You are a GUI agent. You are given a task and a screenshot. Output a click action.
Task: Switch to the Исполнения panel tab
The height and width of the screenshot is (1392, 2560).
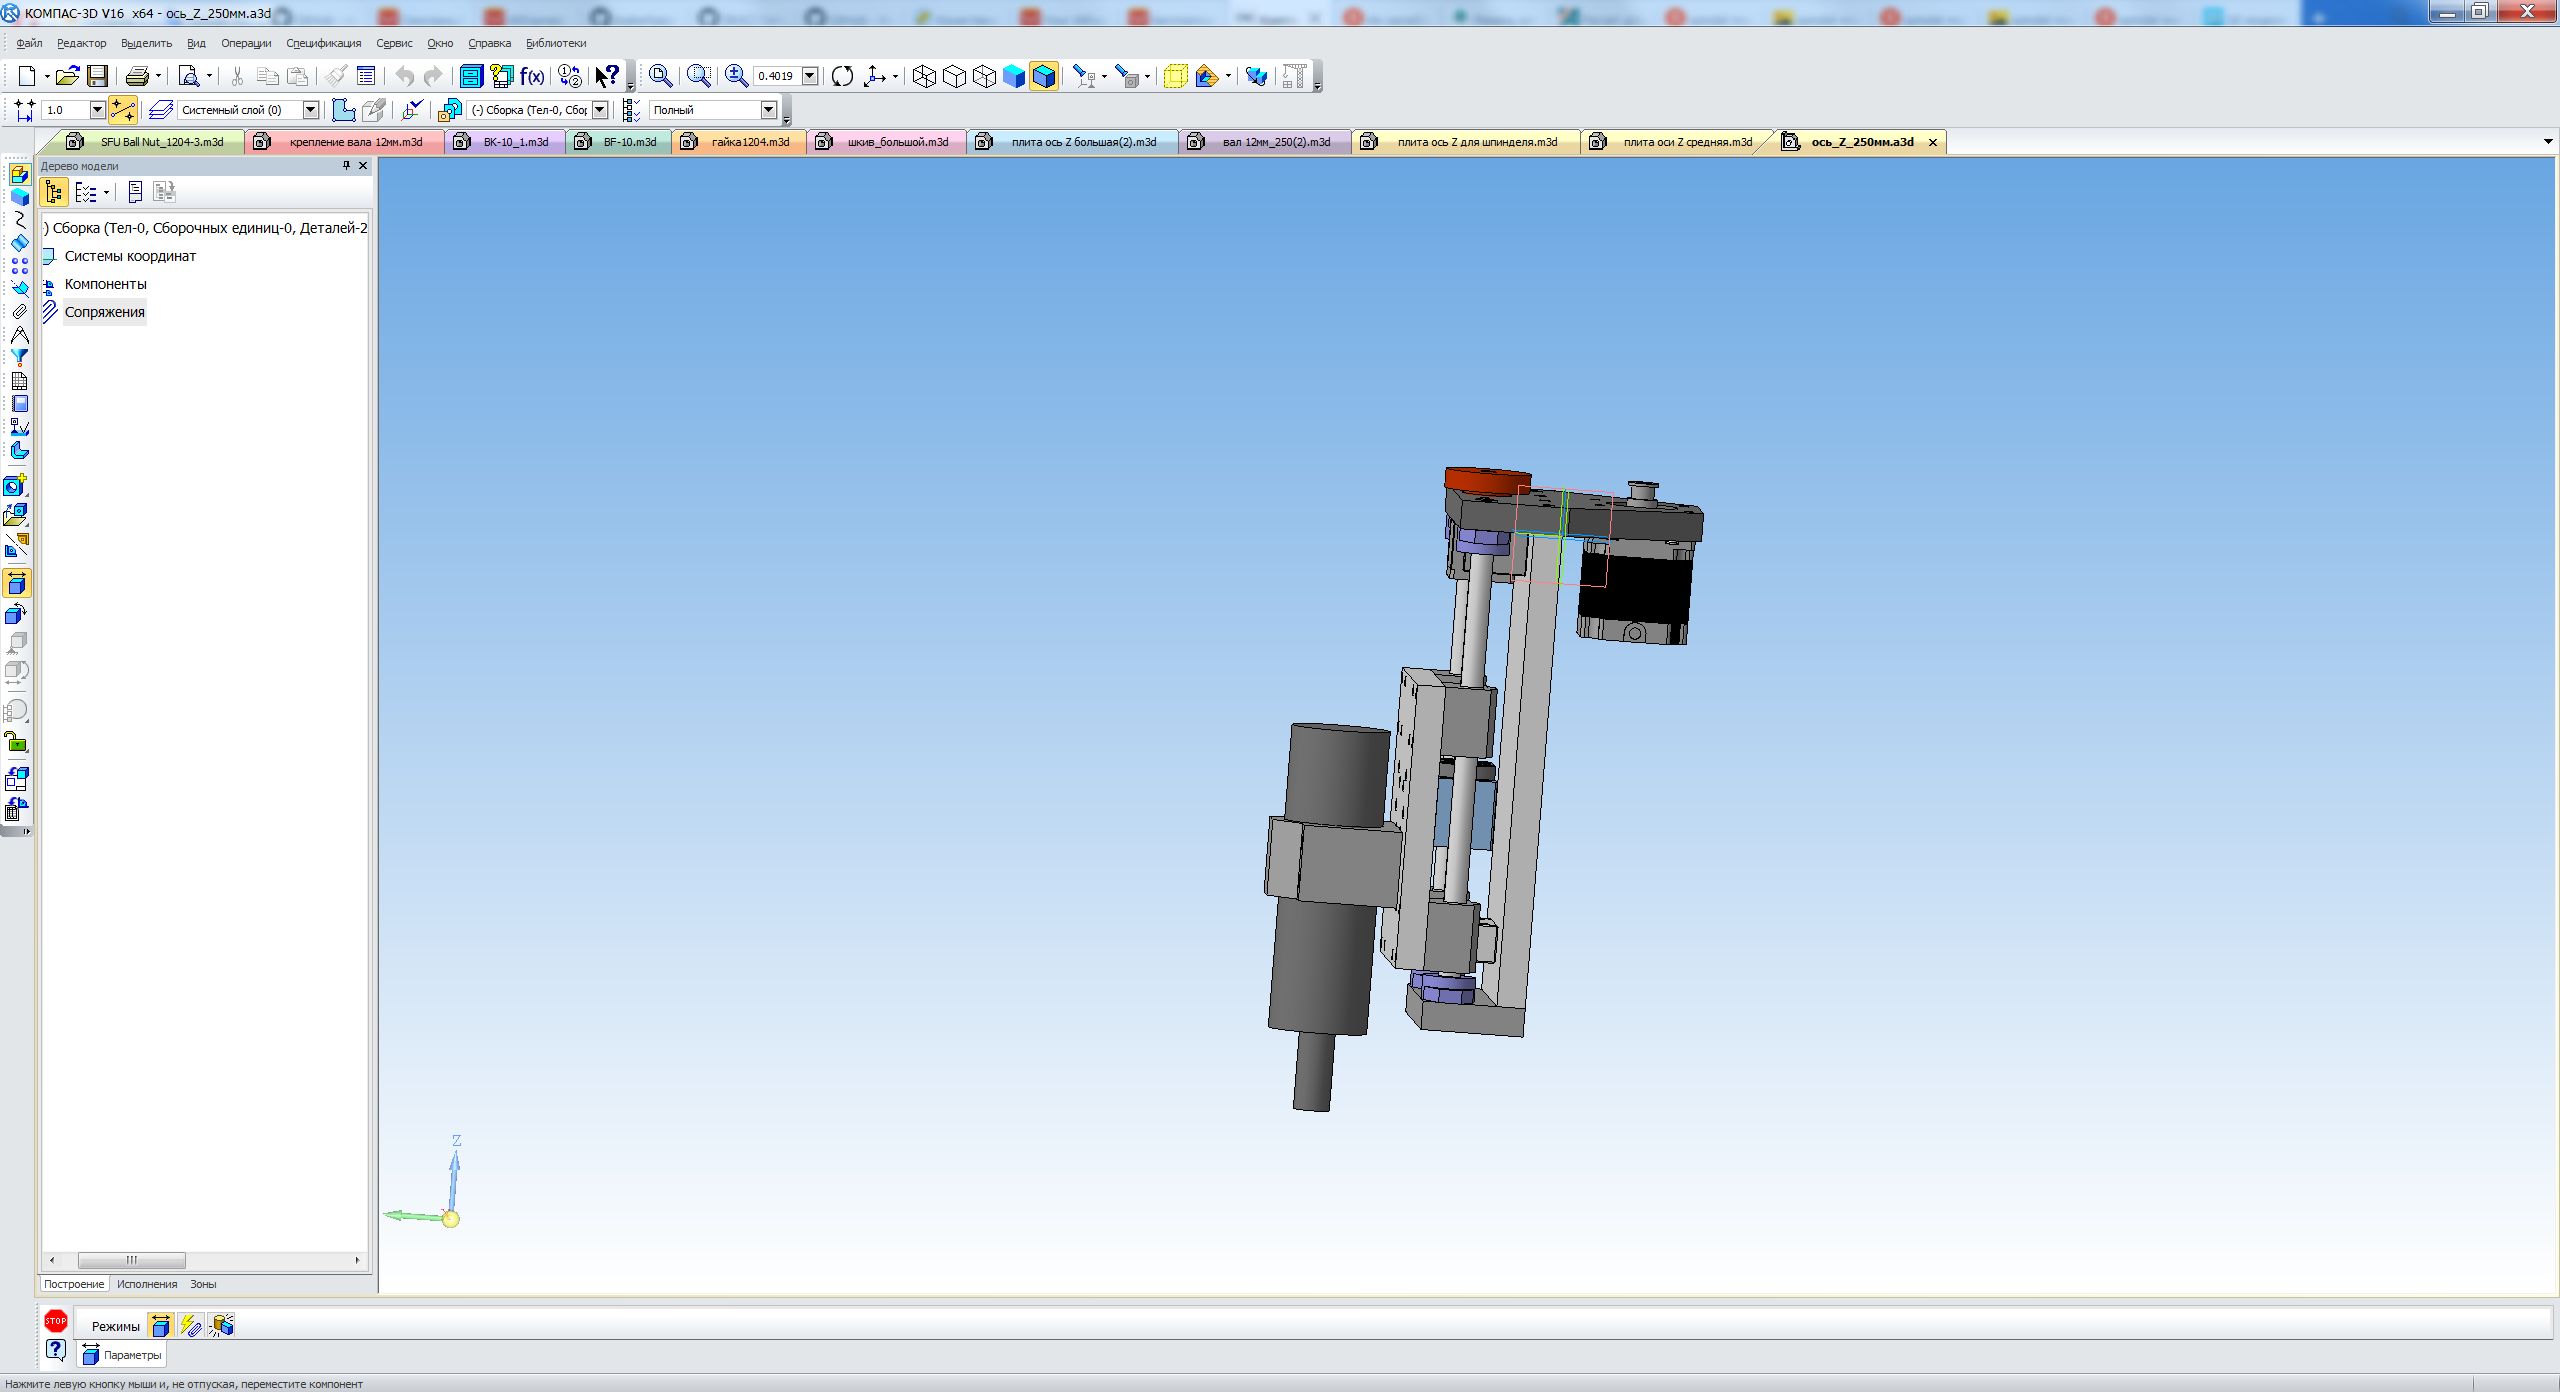coord(147,1284)
